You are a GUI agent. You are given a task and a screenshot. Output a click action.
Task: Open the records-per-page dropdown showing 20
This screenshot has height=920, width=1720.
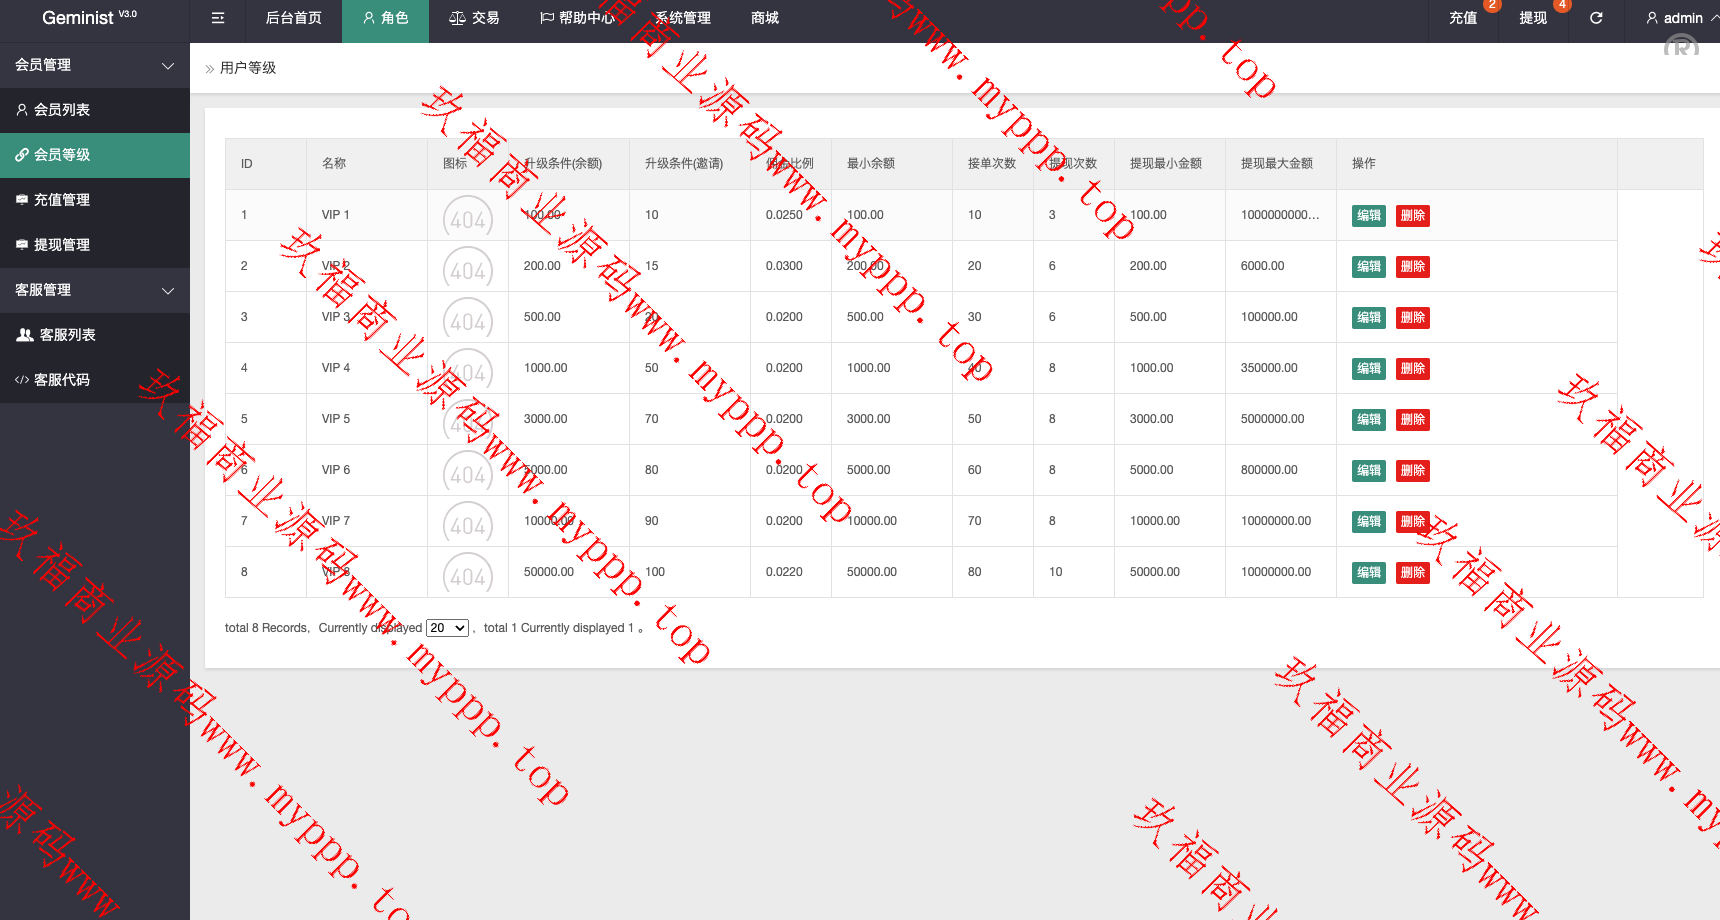[x=447, y=628]
